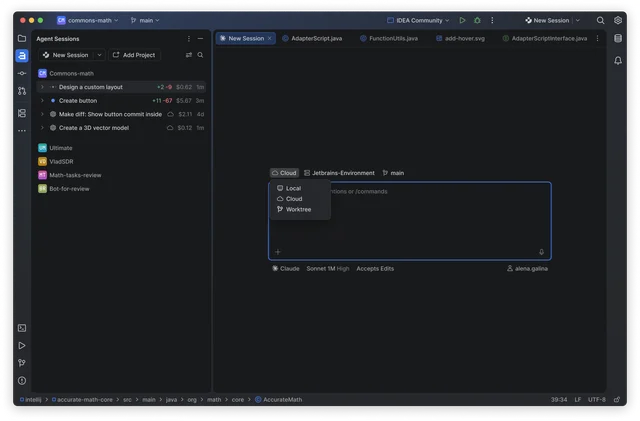The image size is (640, 421).
Task: Open the Terminal tool window
Action: [22, 328]
